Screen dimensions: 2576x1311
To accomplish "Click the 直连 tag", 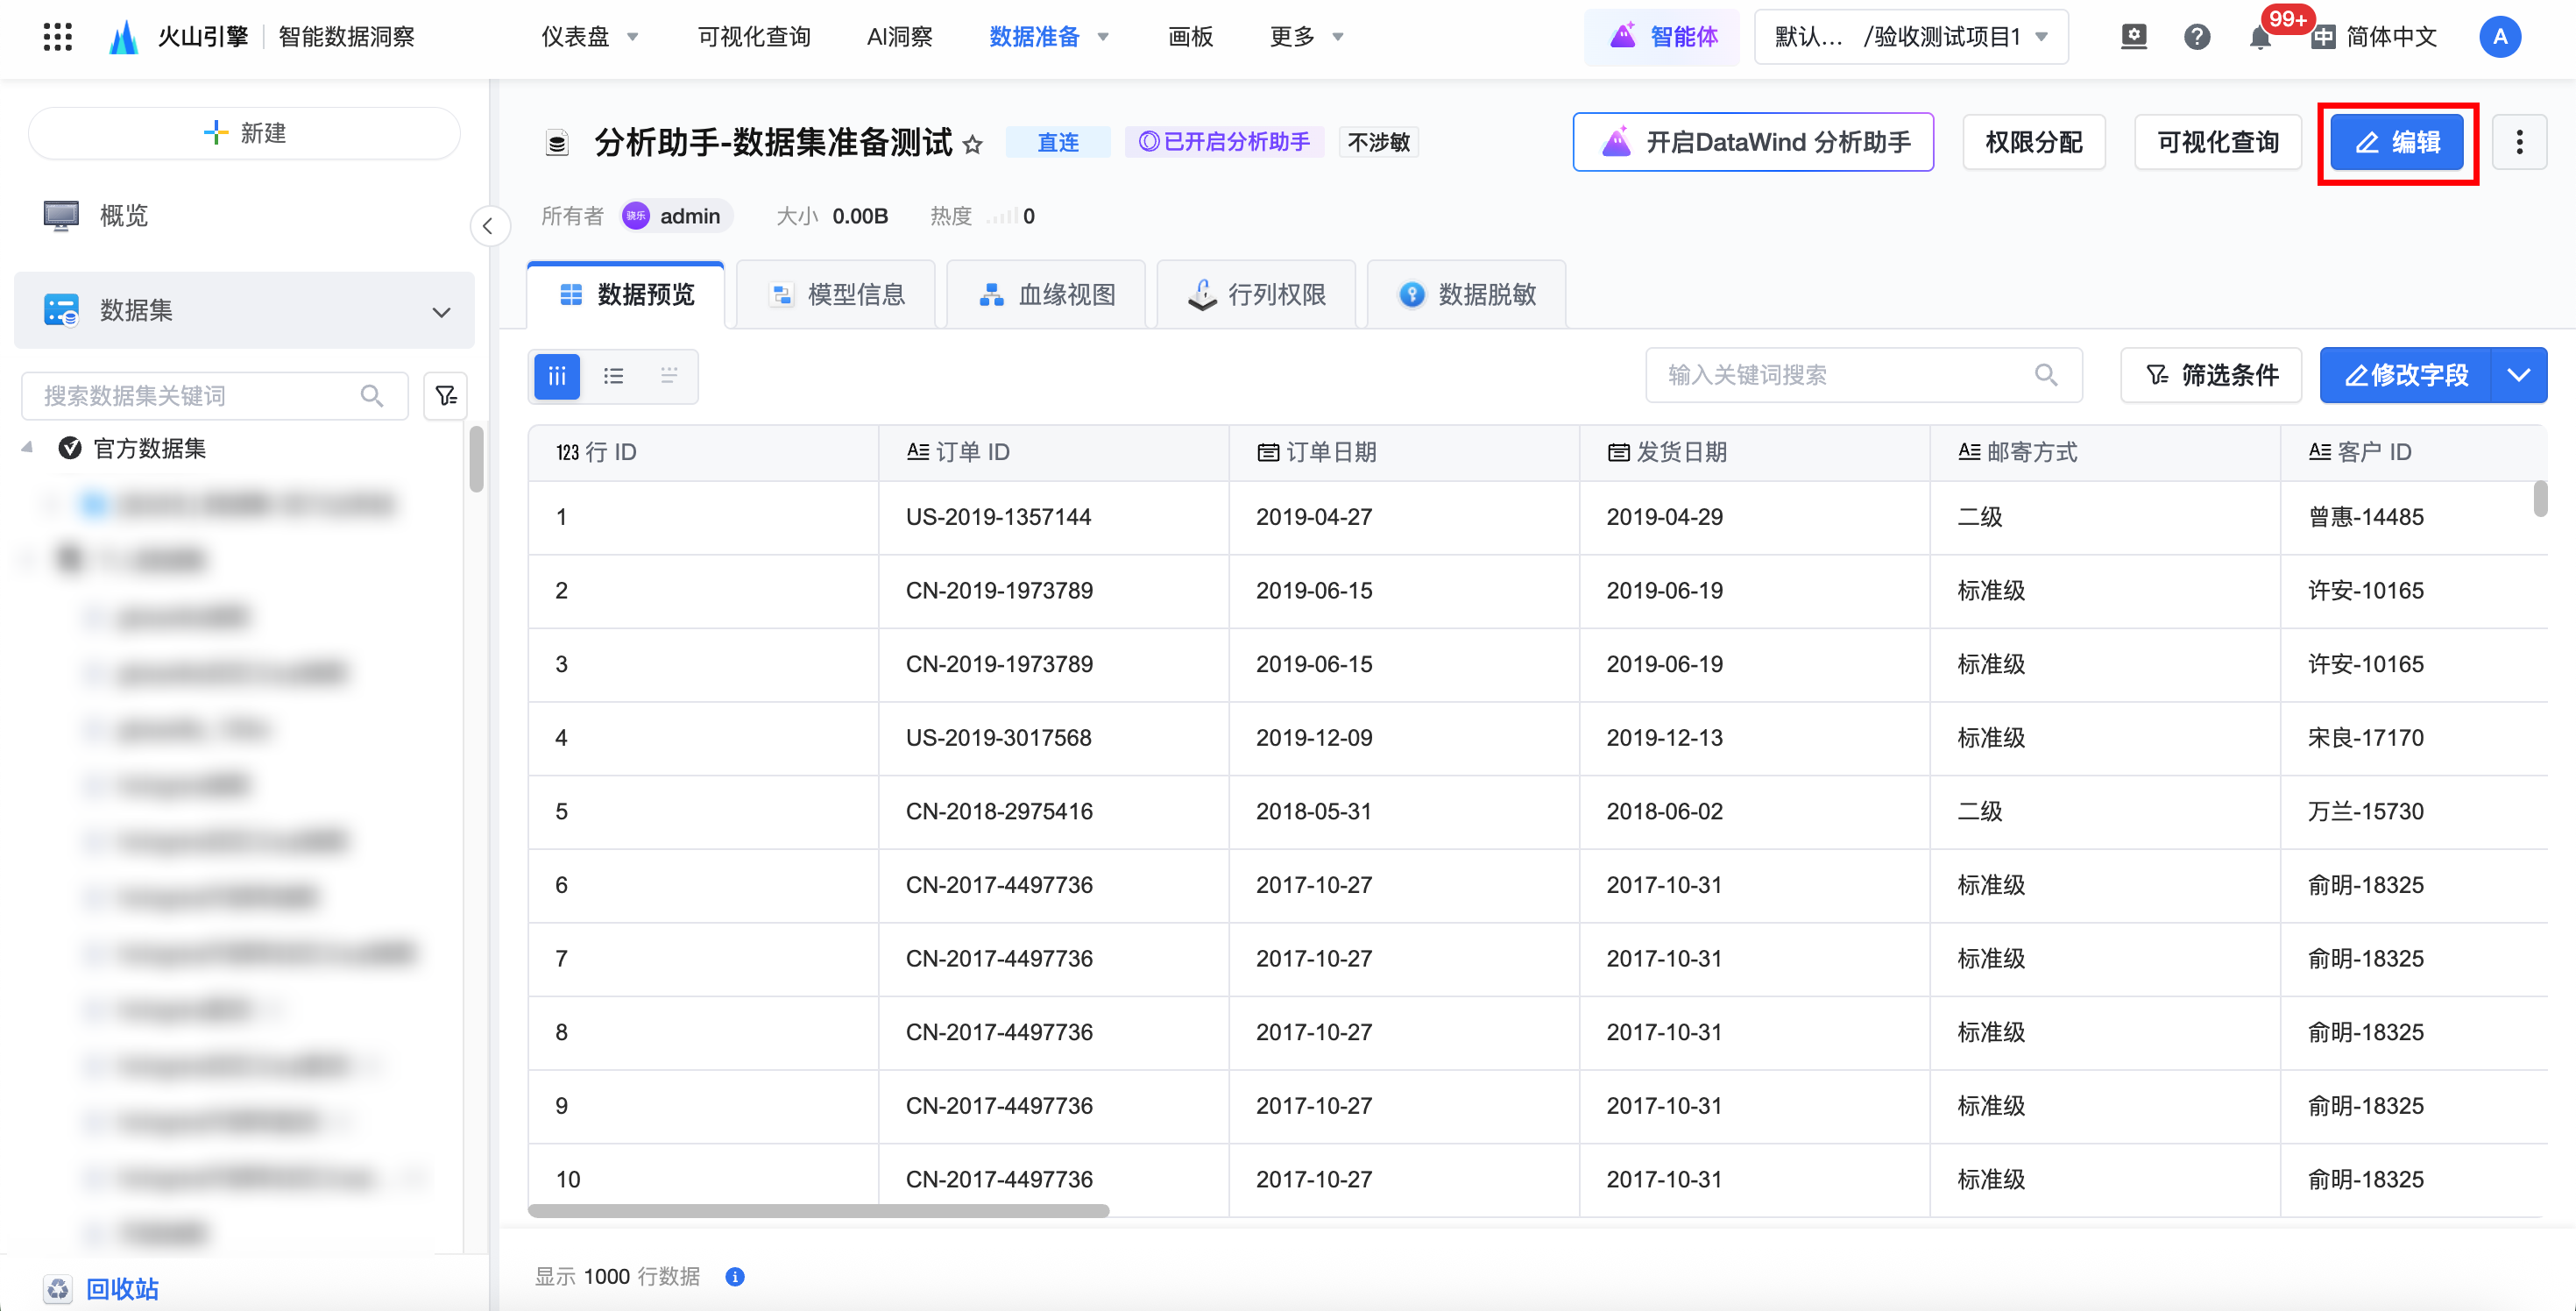I will (1057, 142).
